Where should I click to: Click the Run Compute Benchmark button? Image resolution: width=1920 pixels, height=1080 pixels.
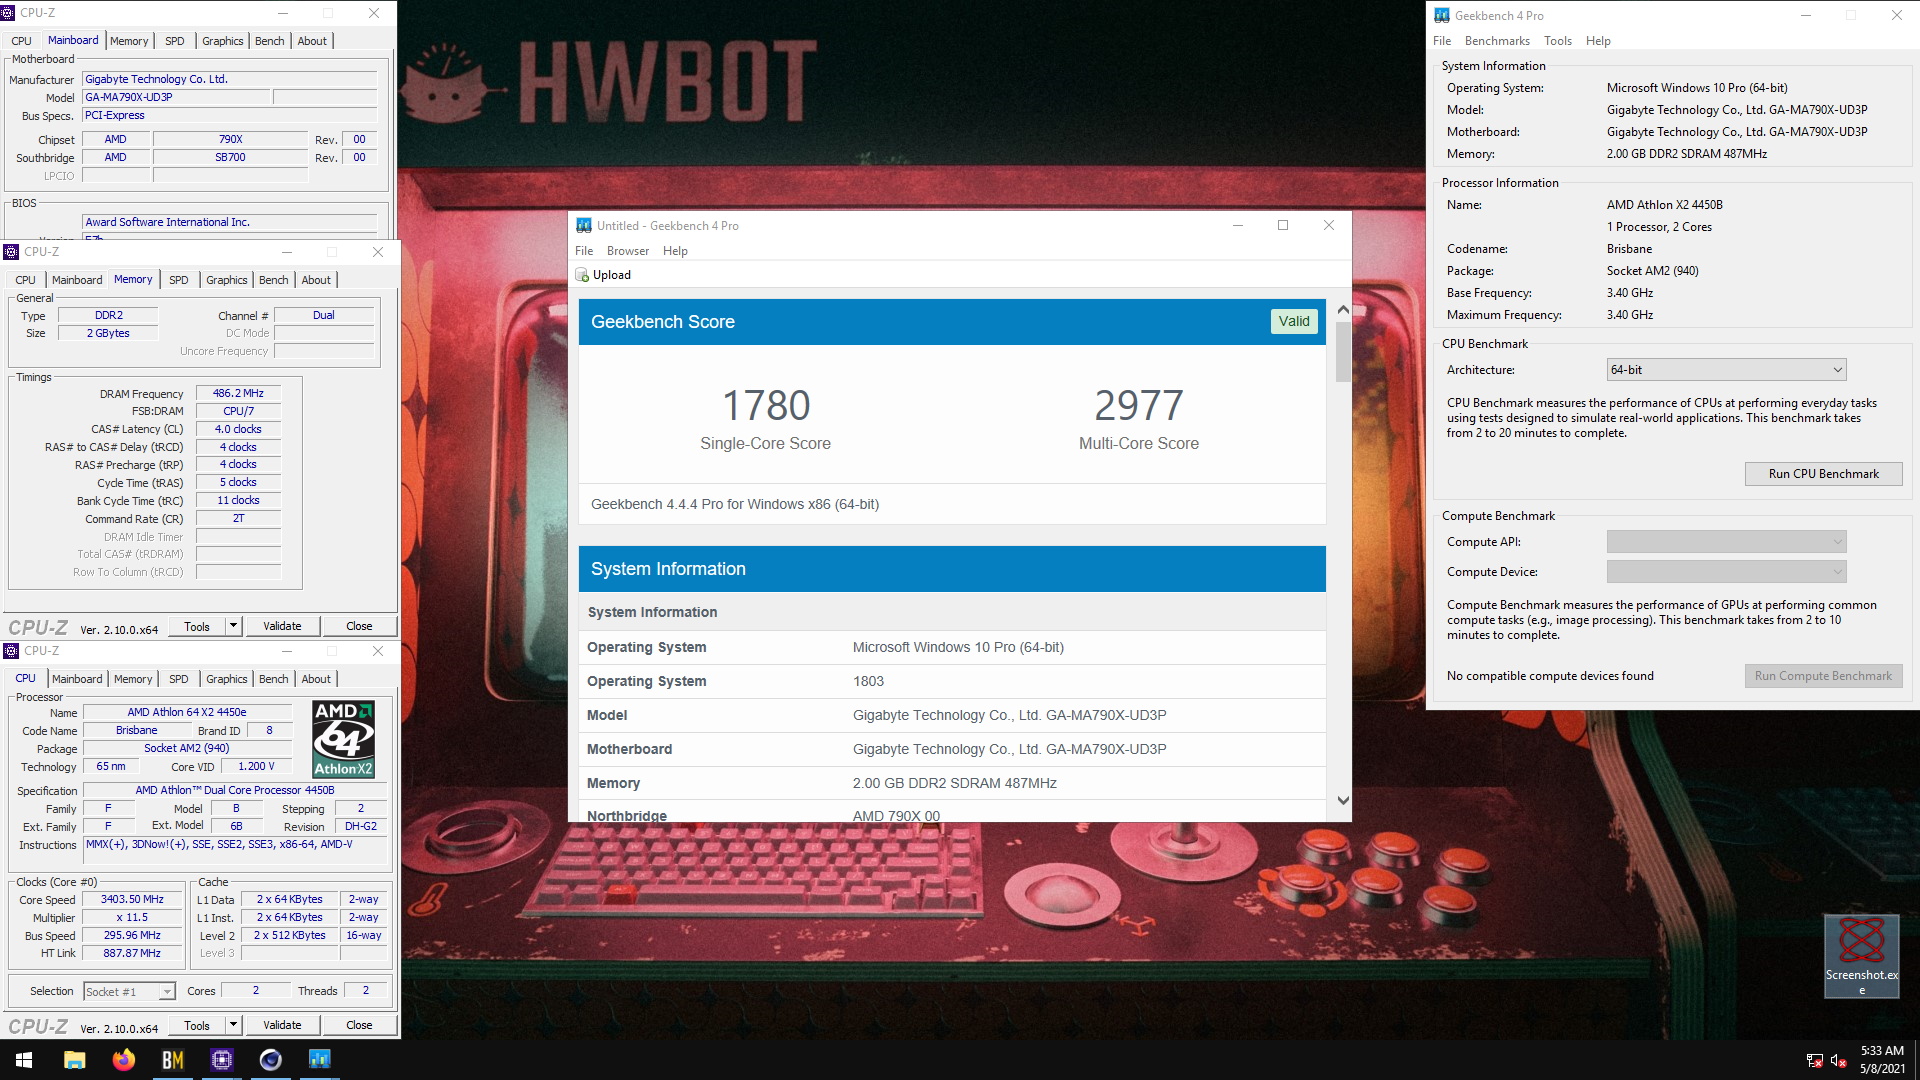coord(1823,676)
